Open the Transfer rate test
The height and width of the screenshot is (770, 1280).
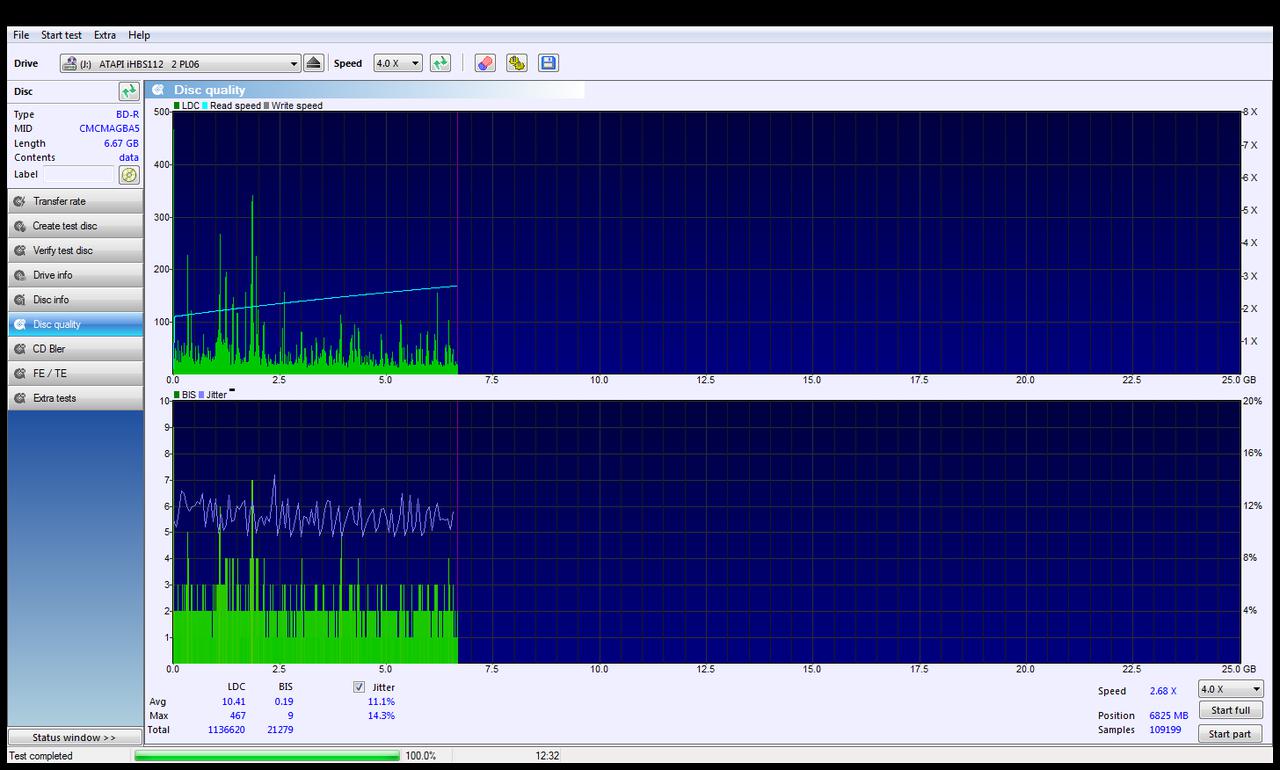click(x=76, y=201)
